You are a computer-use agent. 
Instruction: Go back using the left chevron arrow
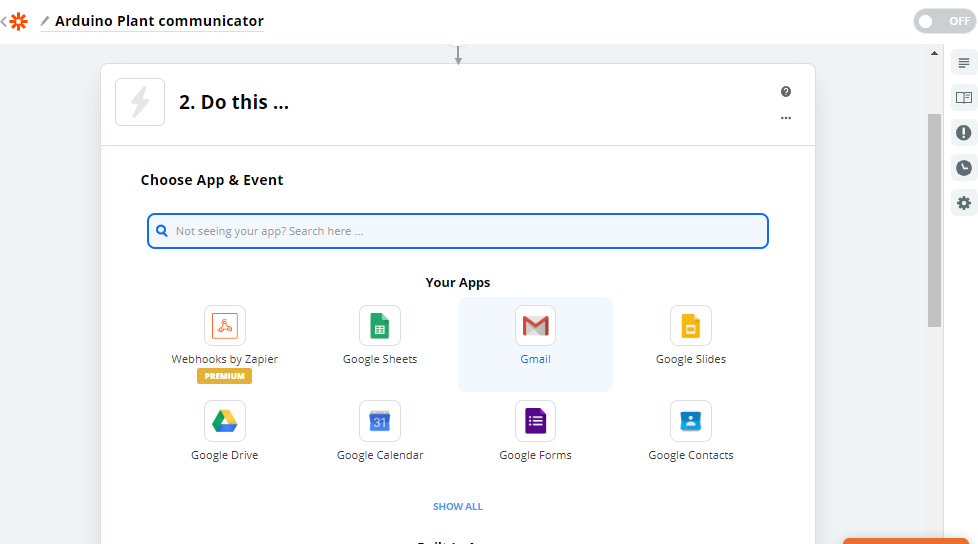4,21
